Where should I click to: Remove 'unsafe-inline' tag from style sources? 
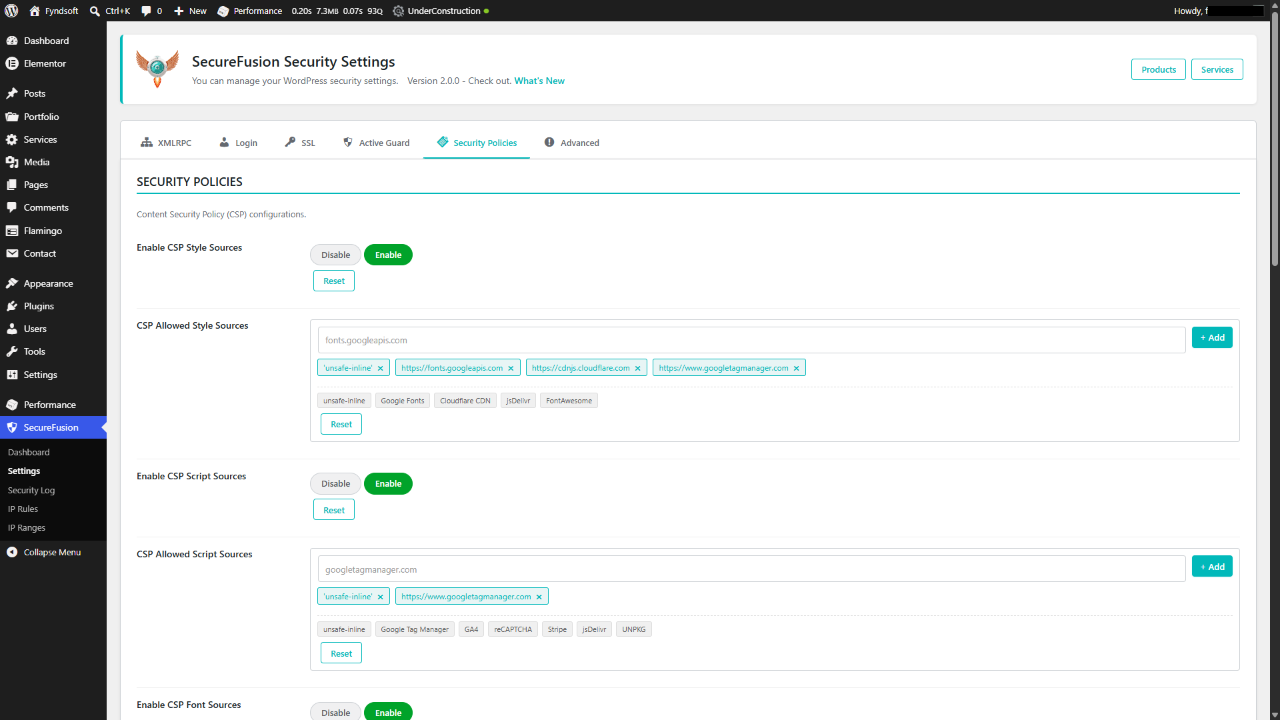tap(381, 368)
